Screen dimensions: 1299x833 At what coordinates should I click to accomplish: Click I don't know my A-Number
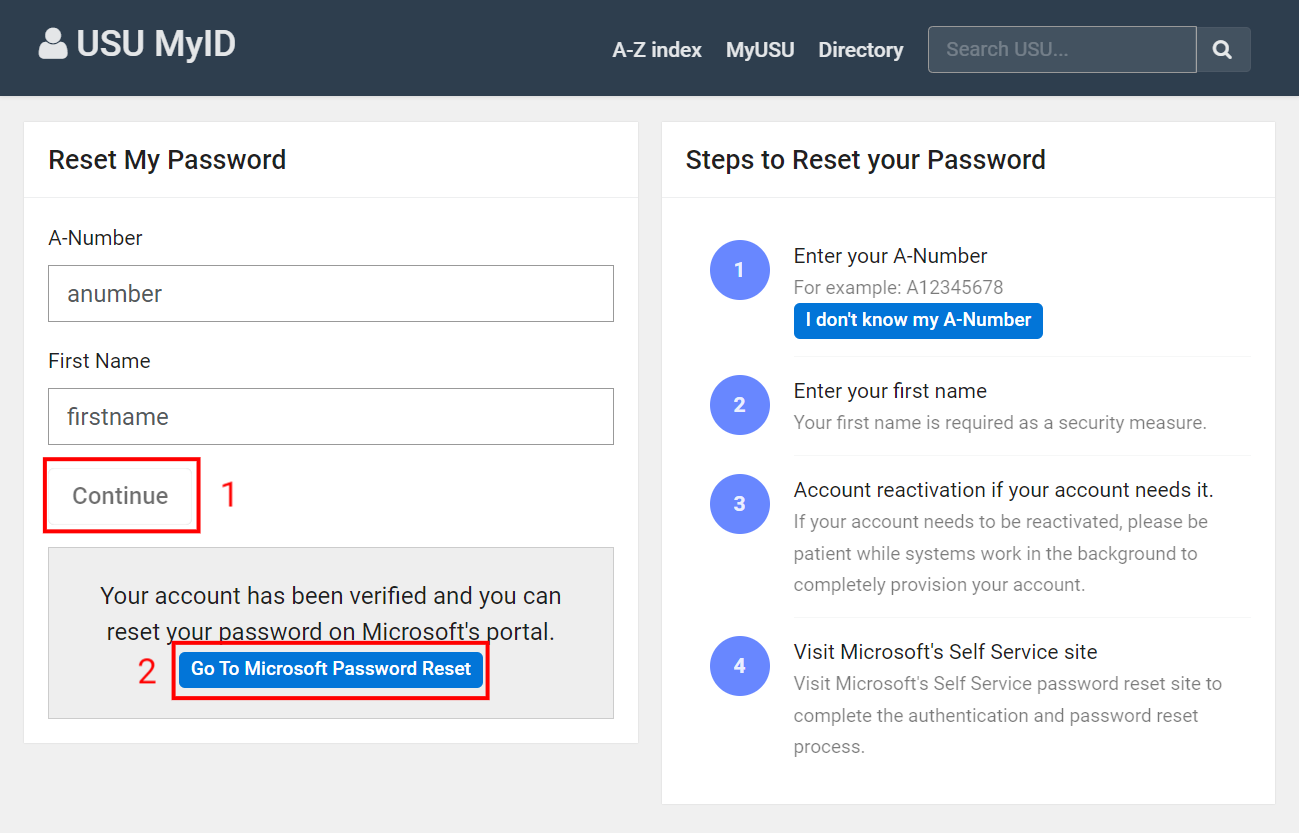(918, 320)
